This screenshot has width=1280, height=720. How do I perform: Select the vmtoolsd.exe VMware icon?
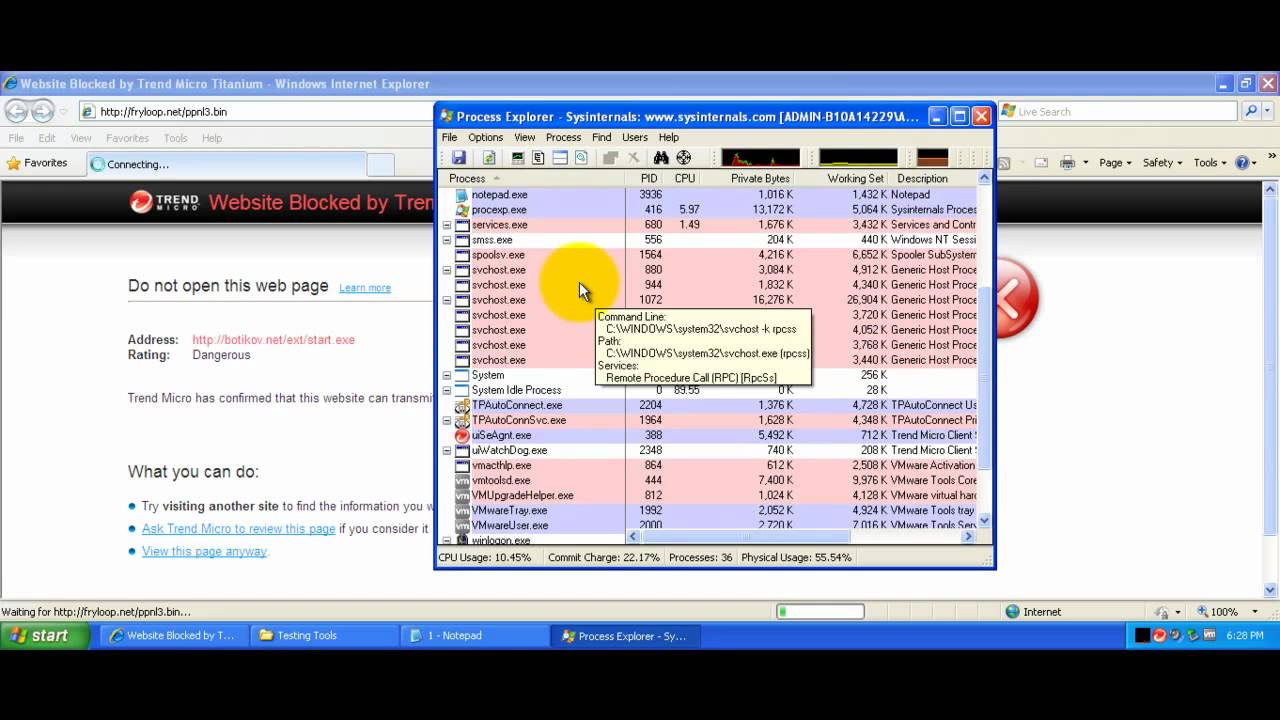[x=462, y=480]
